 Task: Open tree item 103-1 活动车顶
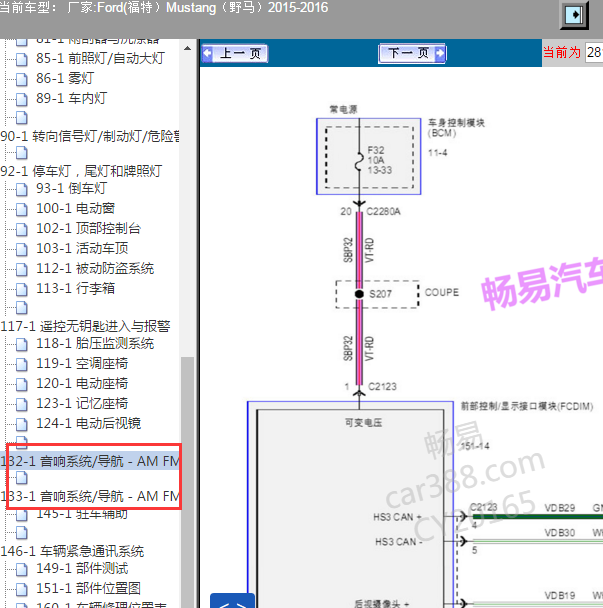82,248
